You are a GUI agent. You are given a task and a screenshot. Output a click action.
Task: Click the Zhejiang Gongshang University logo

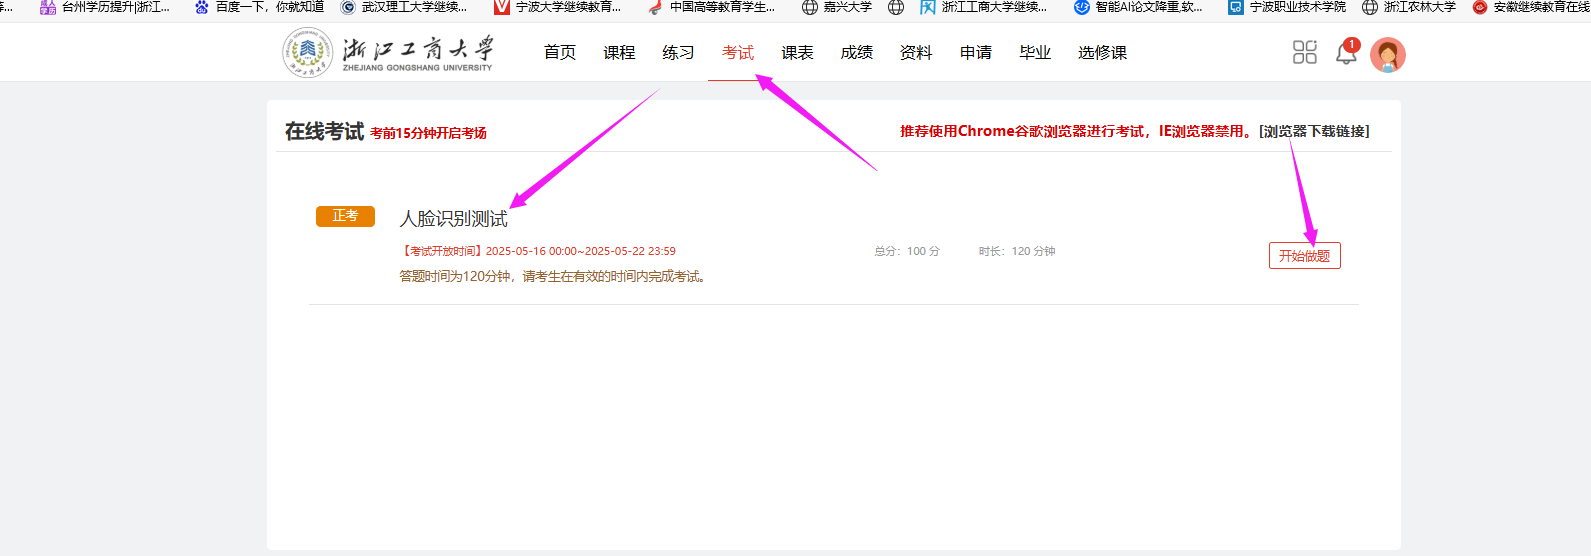(x=388, y=52)
